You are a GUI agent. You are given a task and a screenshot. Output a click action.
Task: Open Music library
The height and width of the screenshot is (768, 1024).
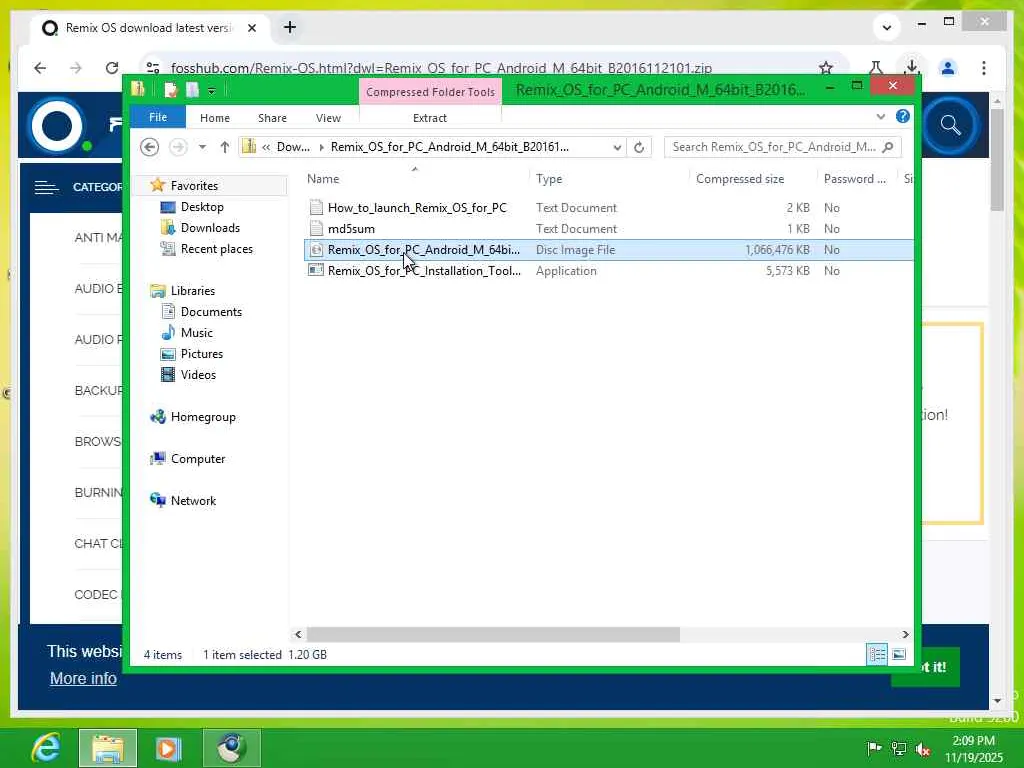(x=197, y=332)
